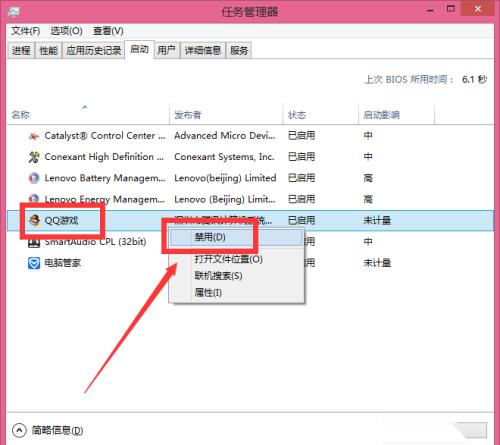500x445 pixels.
Task: Switch to the 详细信息 tab
Action: 203,51
